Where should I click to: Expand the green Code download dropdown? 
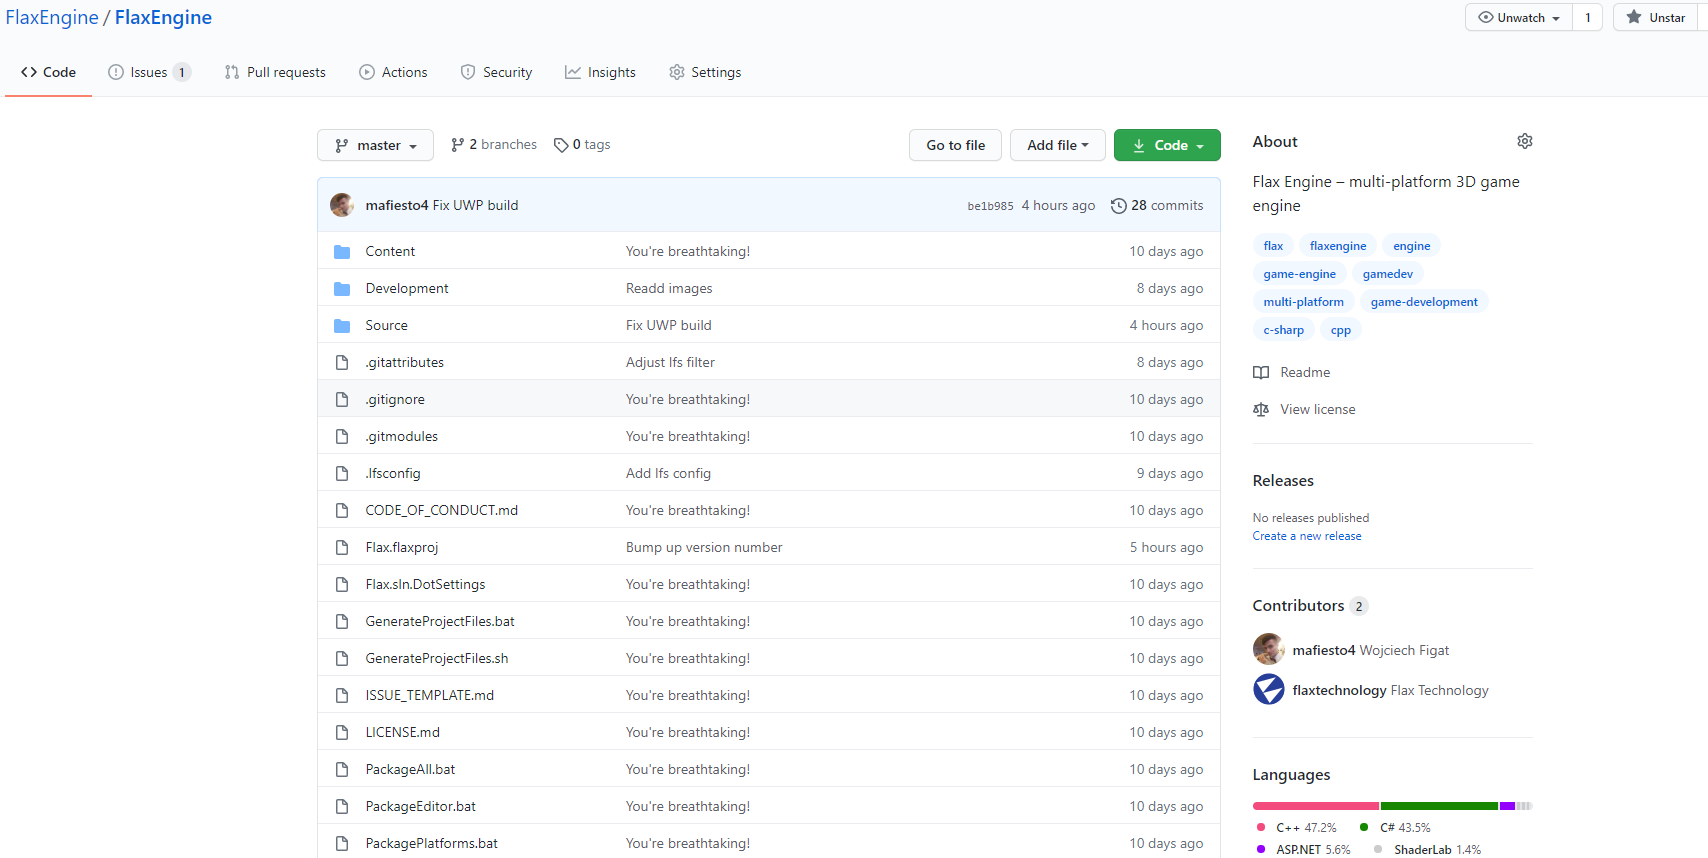tap(1167, 145)
